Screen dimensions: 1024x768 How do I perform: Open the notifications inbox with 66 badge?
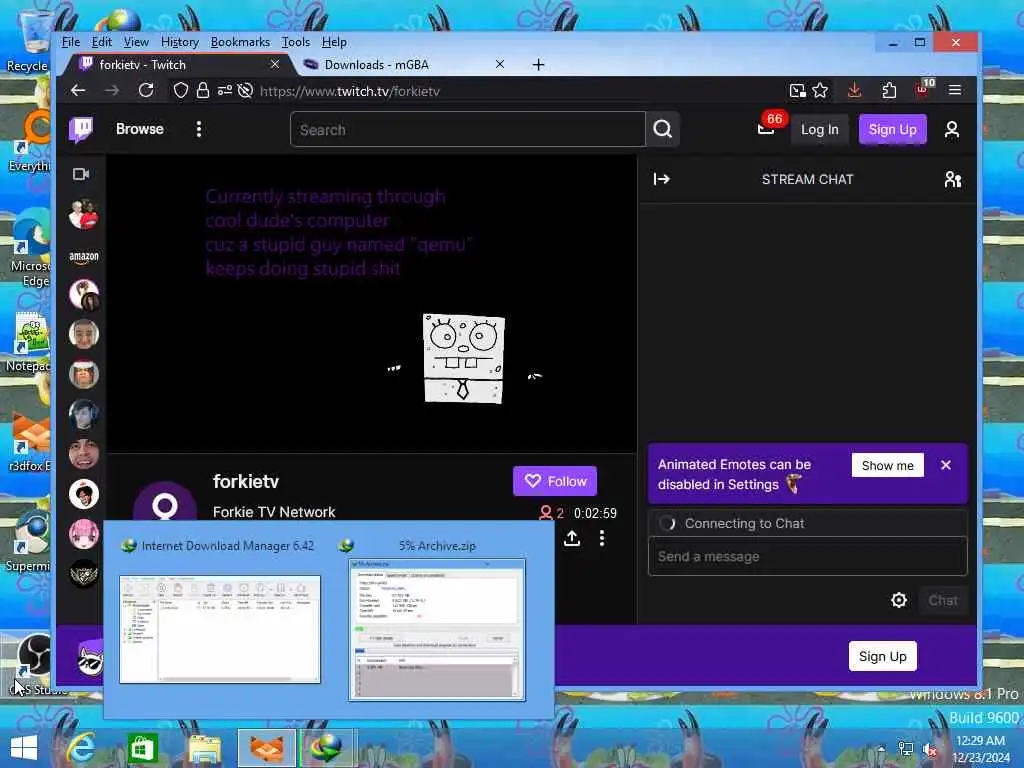point(767,128)
